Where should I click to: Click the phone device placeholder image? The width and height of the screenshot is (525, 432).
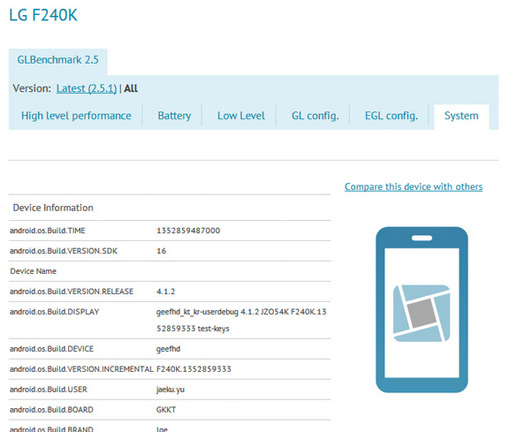[422, 309]
